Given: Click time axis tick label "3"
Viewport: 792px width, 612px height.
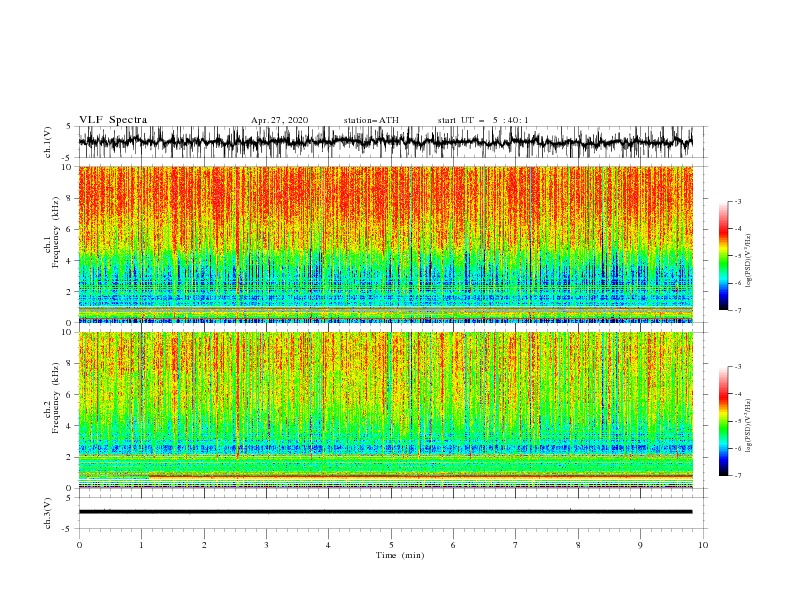Looking at the screenshot, I should coord(266,545).
